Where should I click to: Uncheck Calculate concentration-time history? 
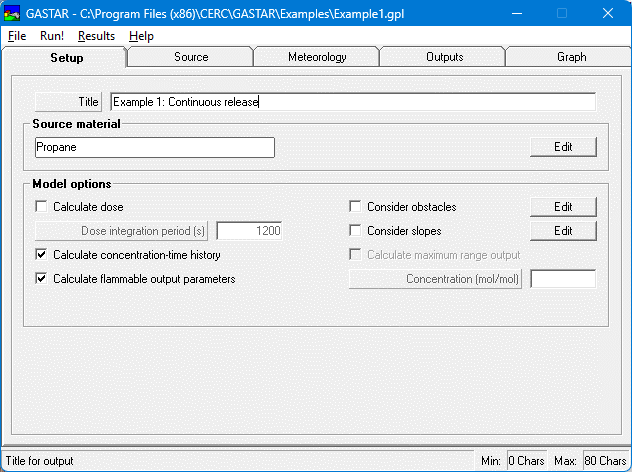pos(42,255)
